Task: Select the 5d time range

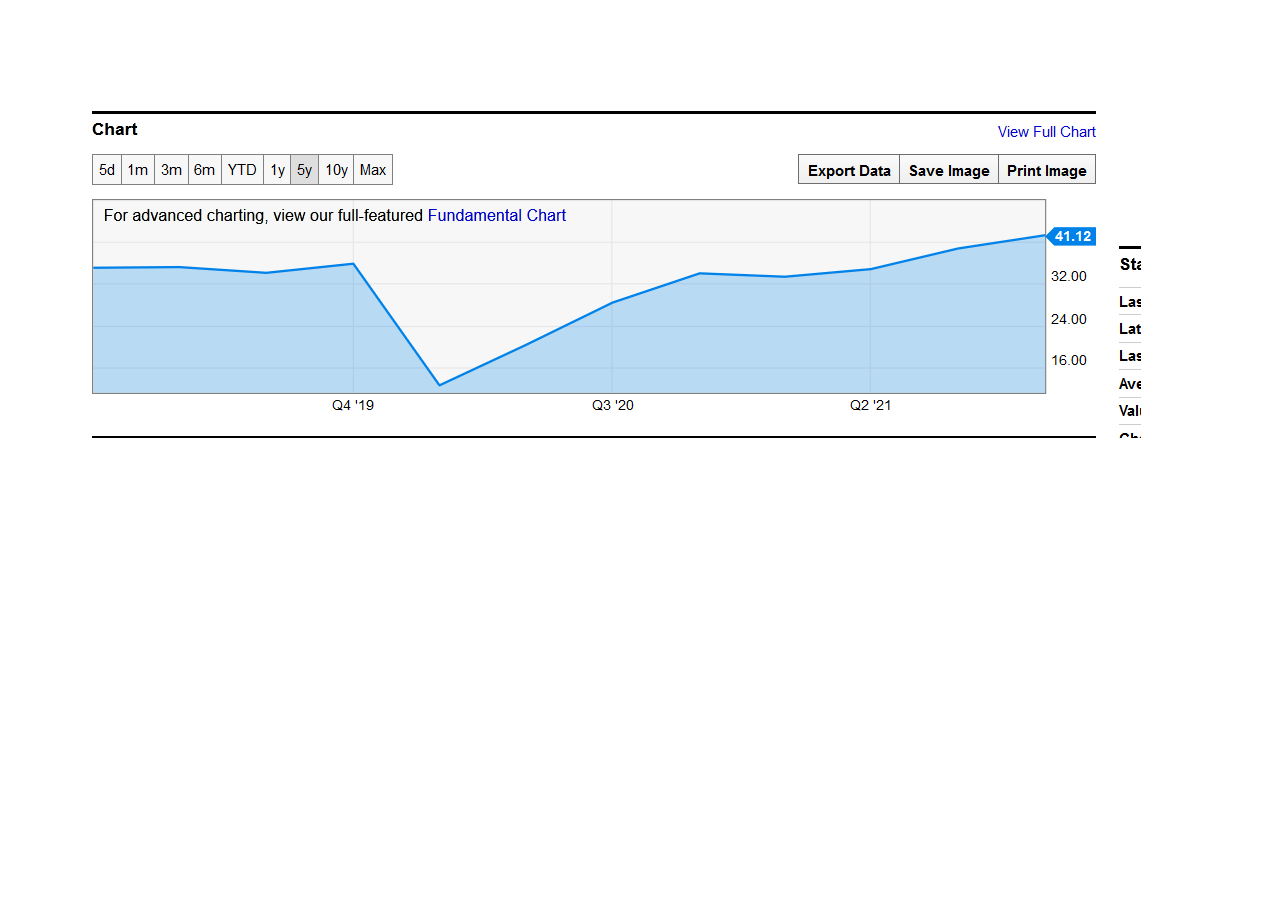Action: (x=107, y=170)
